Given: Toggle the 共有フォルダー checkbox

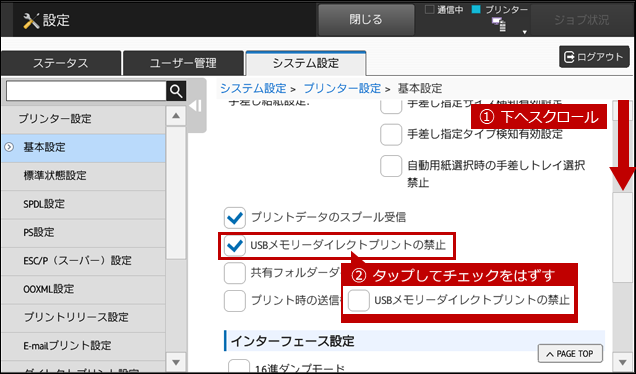Looking at the screenshot, I should pyautogui.click(x=234, y=273).
